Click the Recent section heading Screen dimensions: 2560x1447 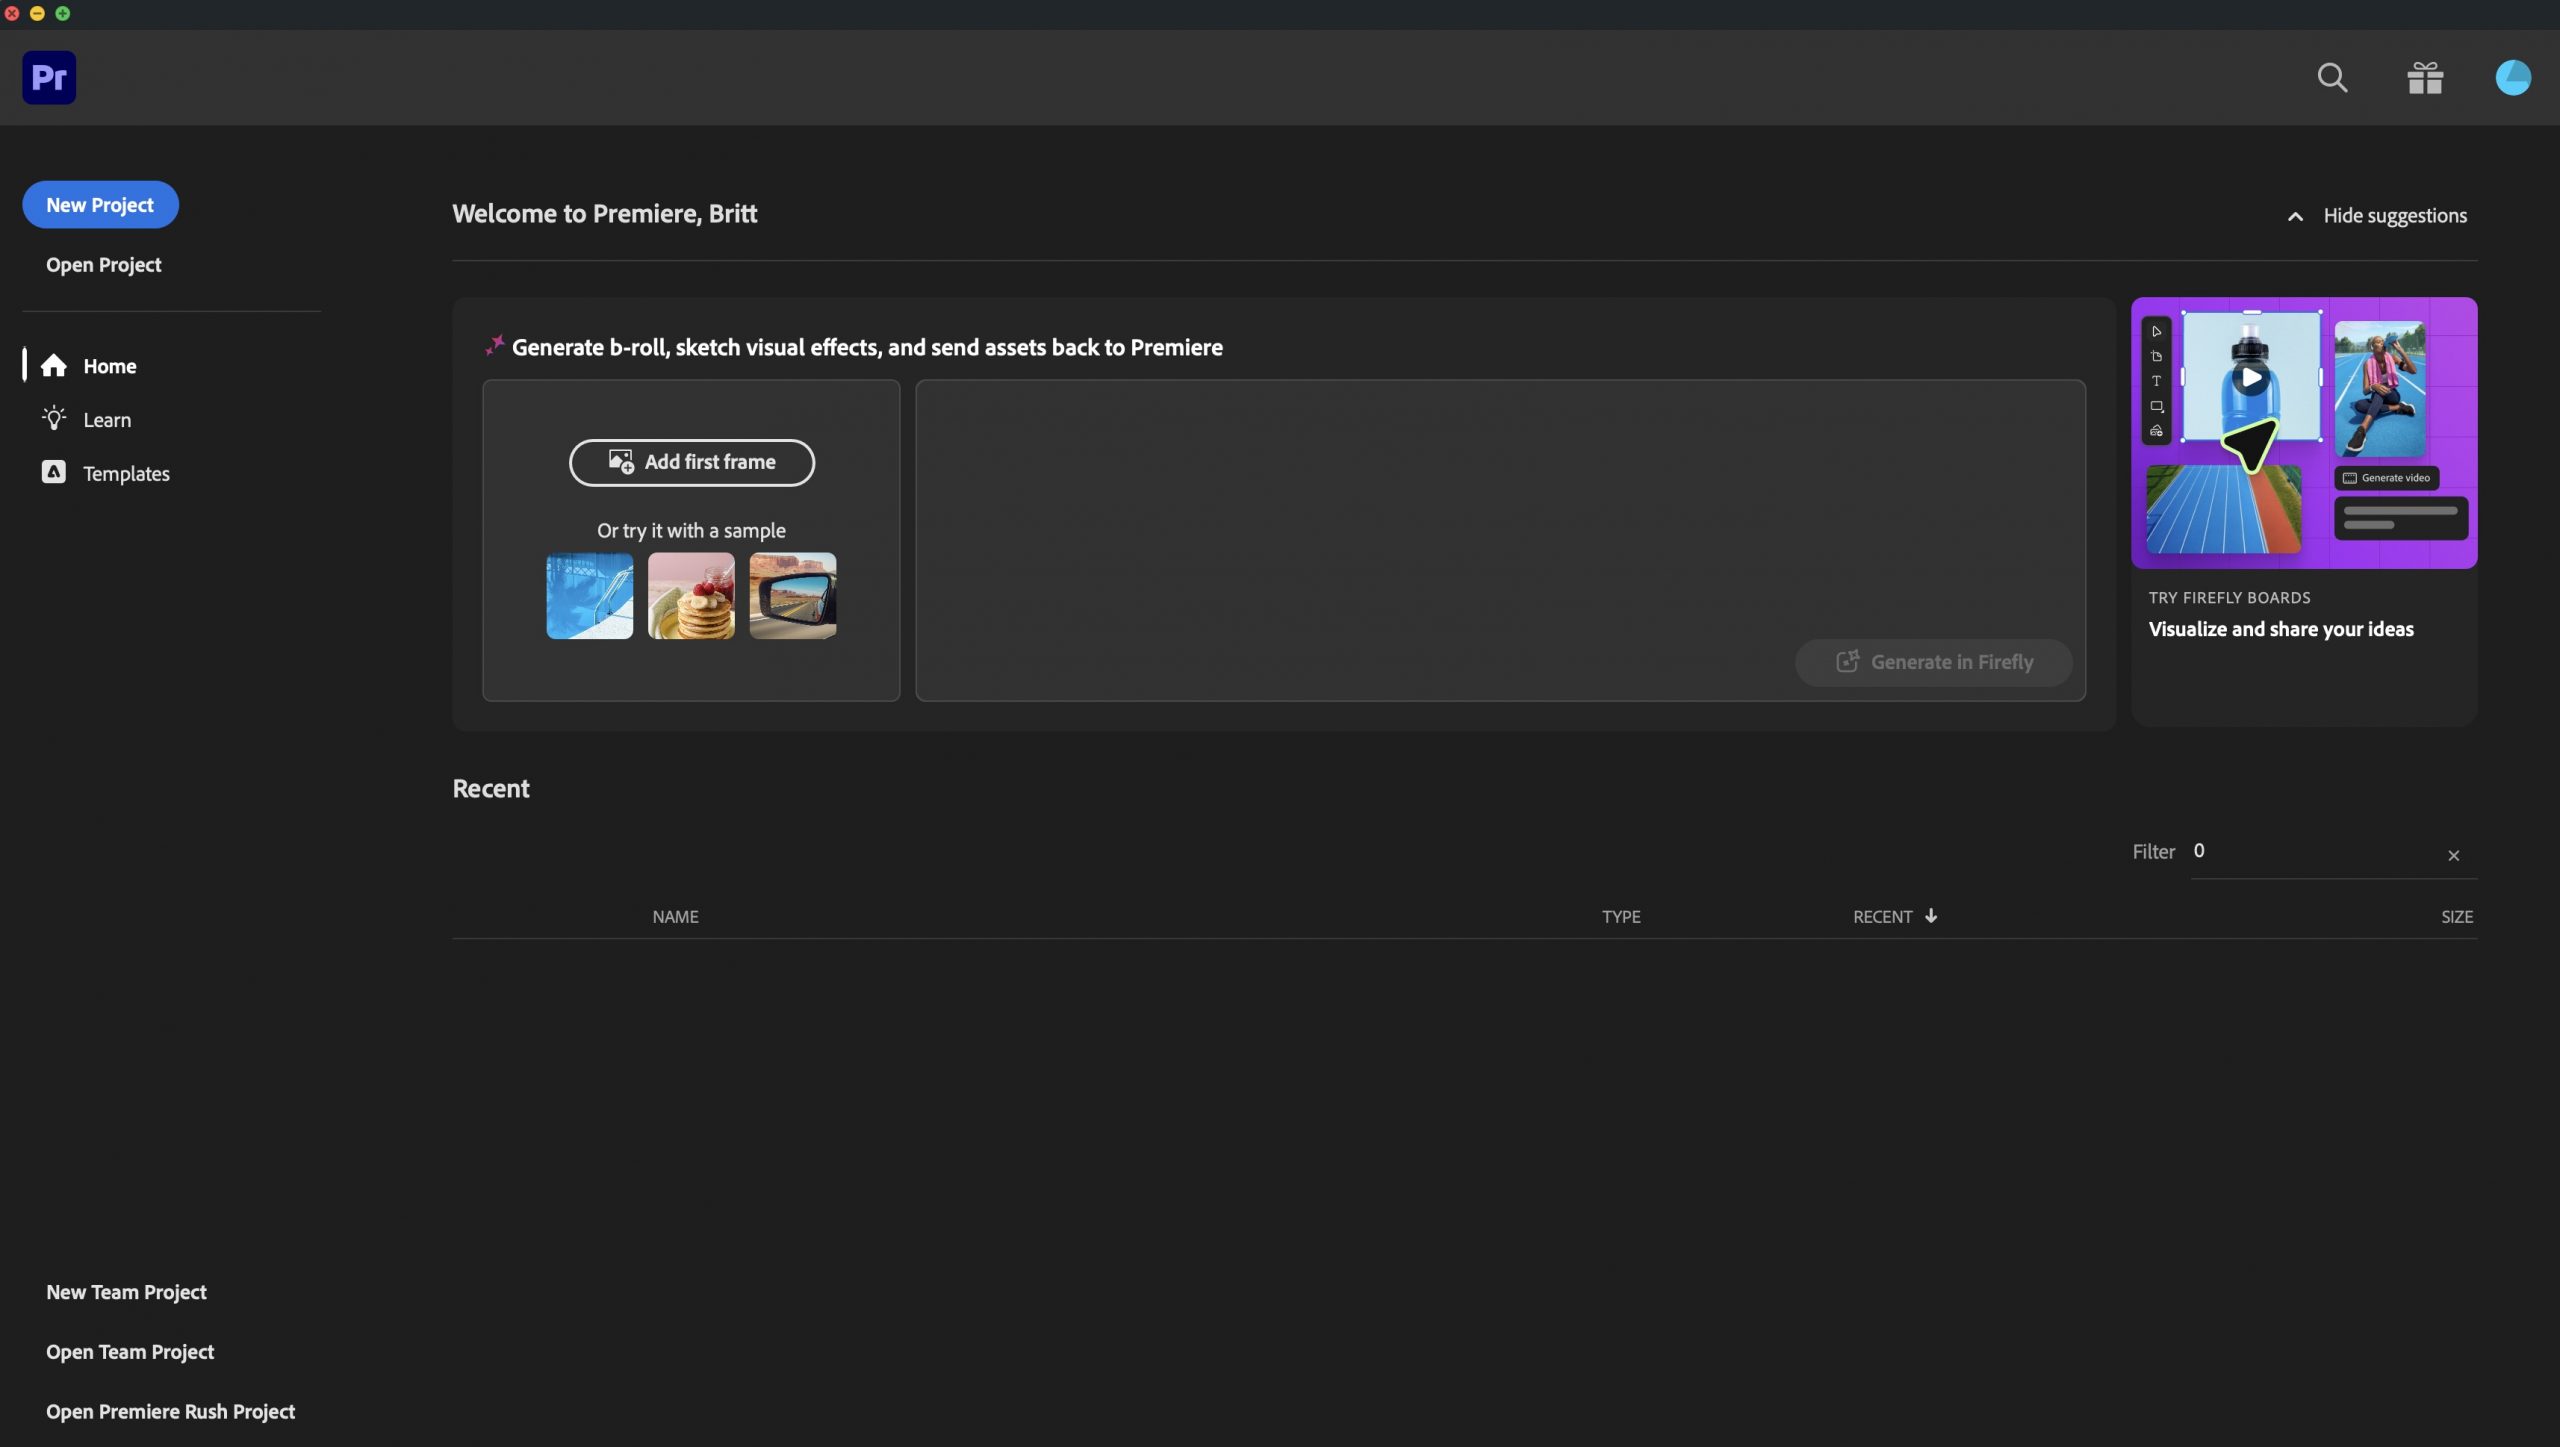pyautogui.click(x=491, y=789)
